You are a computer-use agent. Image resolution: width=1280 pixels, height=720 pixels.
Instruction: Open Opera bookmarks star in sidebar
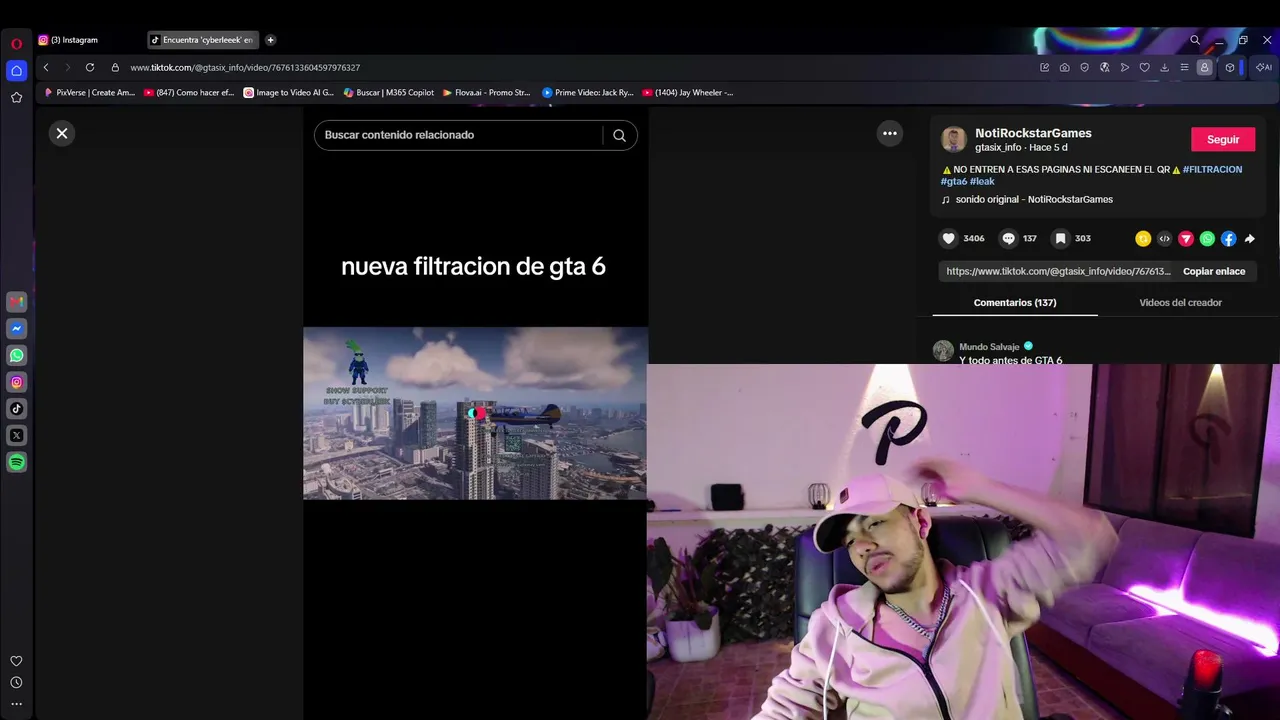16,97
